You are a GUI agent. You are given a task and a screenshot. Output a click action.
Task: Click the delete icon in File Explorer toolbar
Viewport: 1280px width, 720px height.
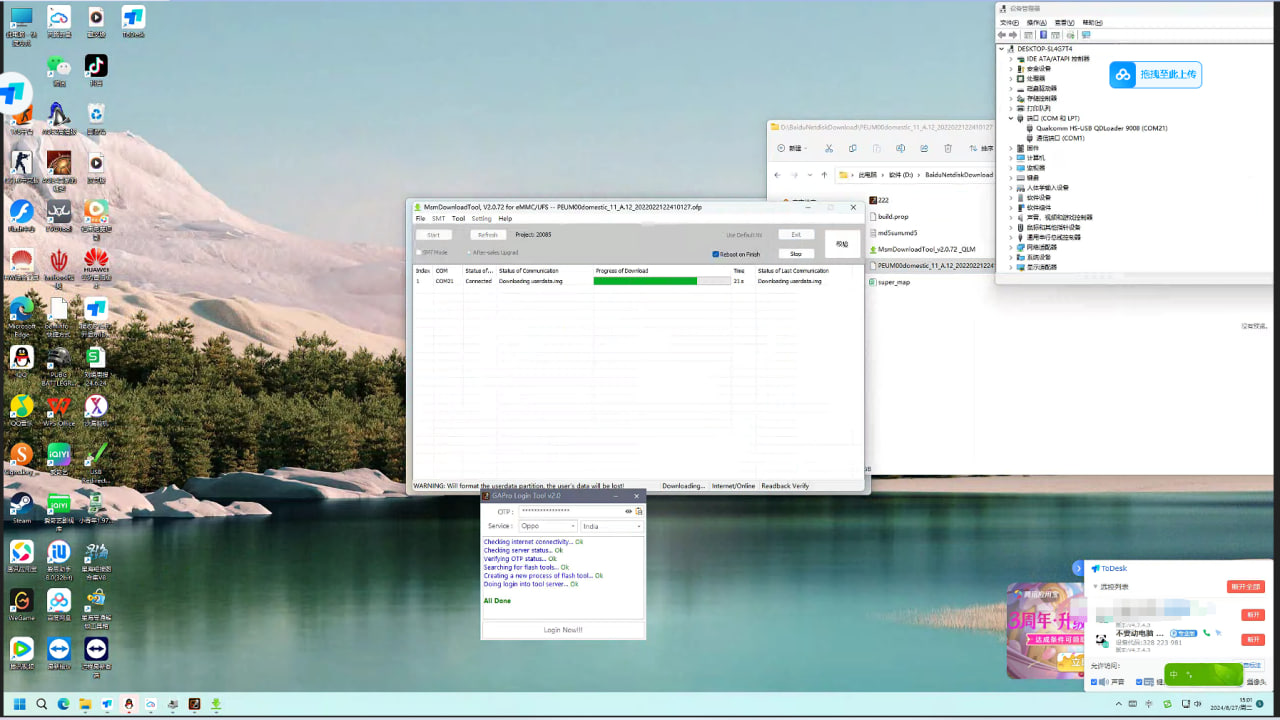point(948,149)
